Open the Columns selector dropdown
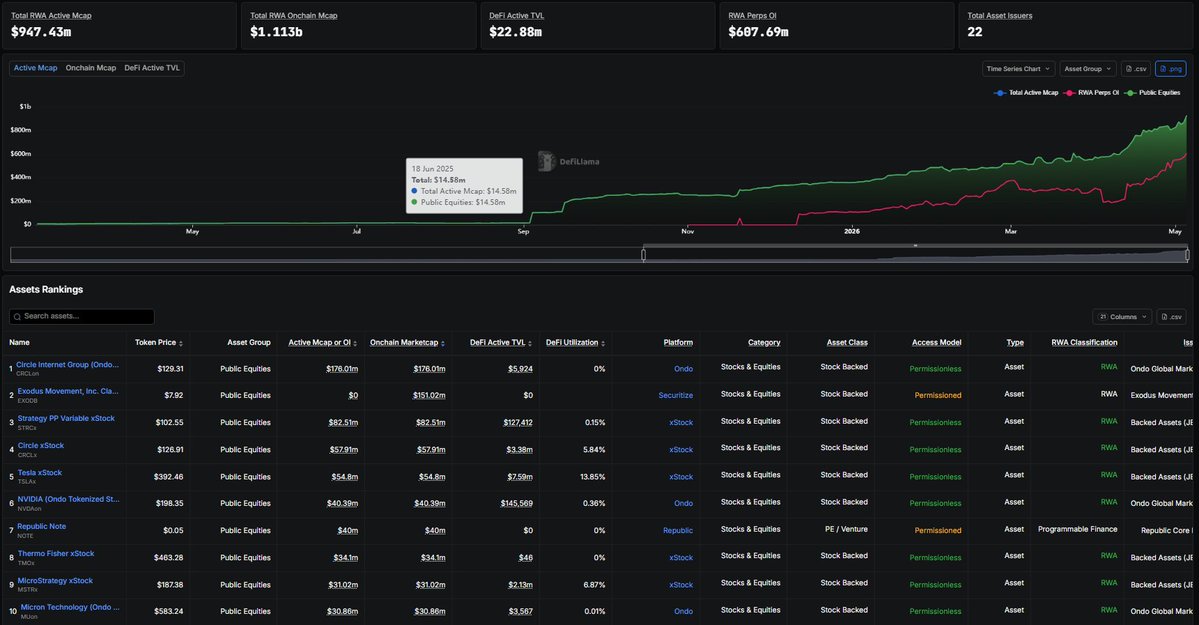Screen dimensions: 1199x625 (1123, 317)
